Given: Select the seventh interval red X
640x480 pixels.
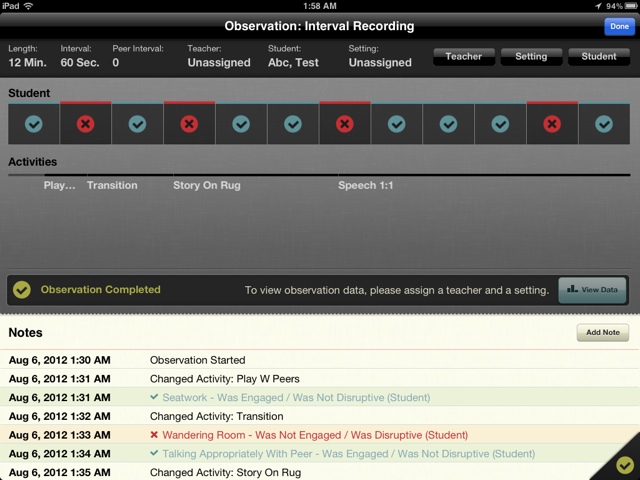Looking at the screenshot, I should coord(345,124).
